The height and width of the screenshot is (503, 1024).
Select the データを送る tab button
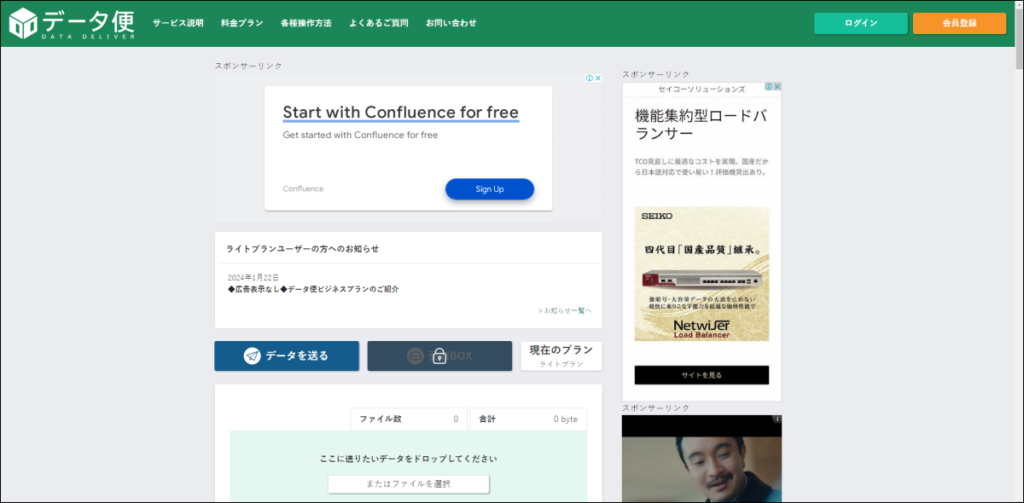[287, 356]
